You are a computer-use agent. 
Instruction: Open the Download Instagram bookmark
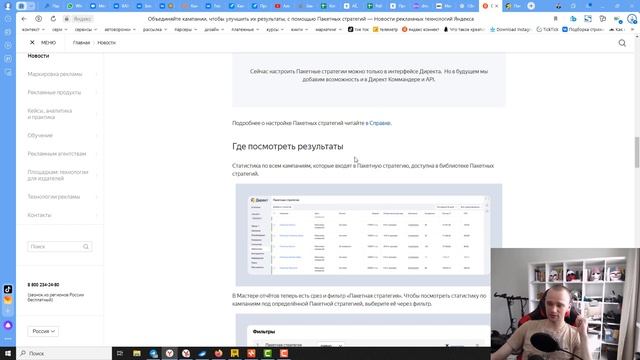coord(510,29)
